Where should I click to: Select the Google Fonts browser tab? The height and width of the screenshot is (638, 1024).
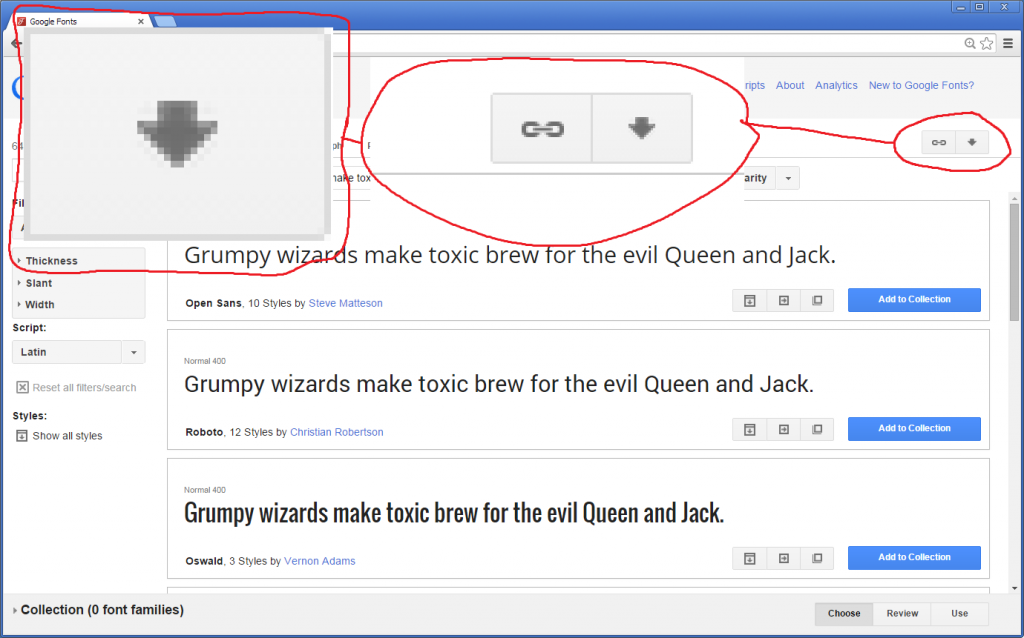(82, 22)
